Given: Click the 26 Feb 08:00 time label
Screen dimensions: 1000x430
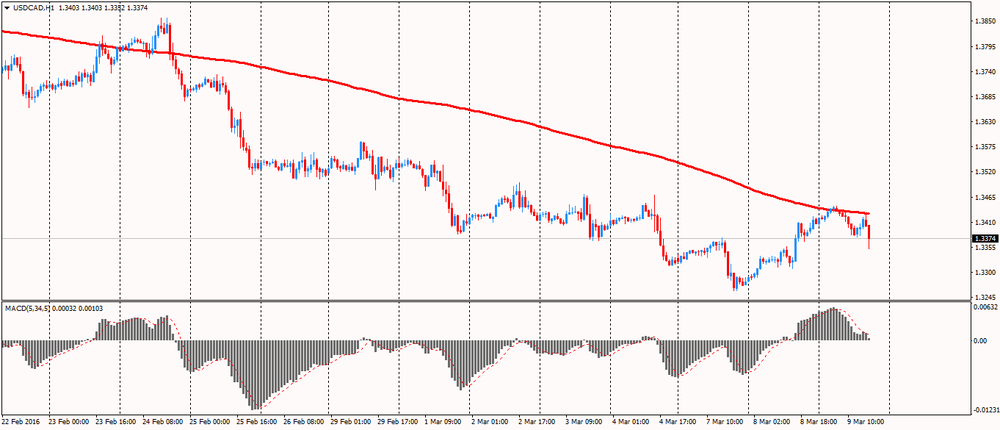Looking at the screenshot, I should (x=304, y=422).
